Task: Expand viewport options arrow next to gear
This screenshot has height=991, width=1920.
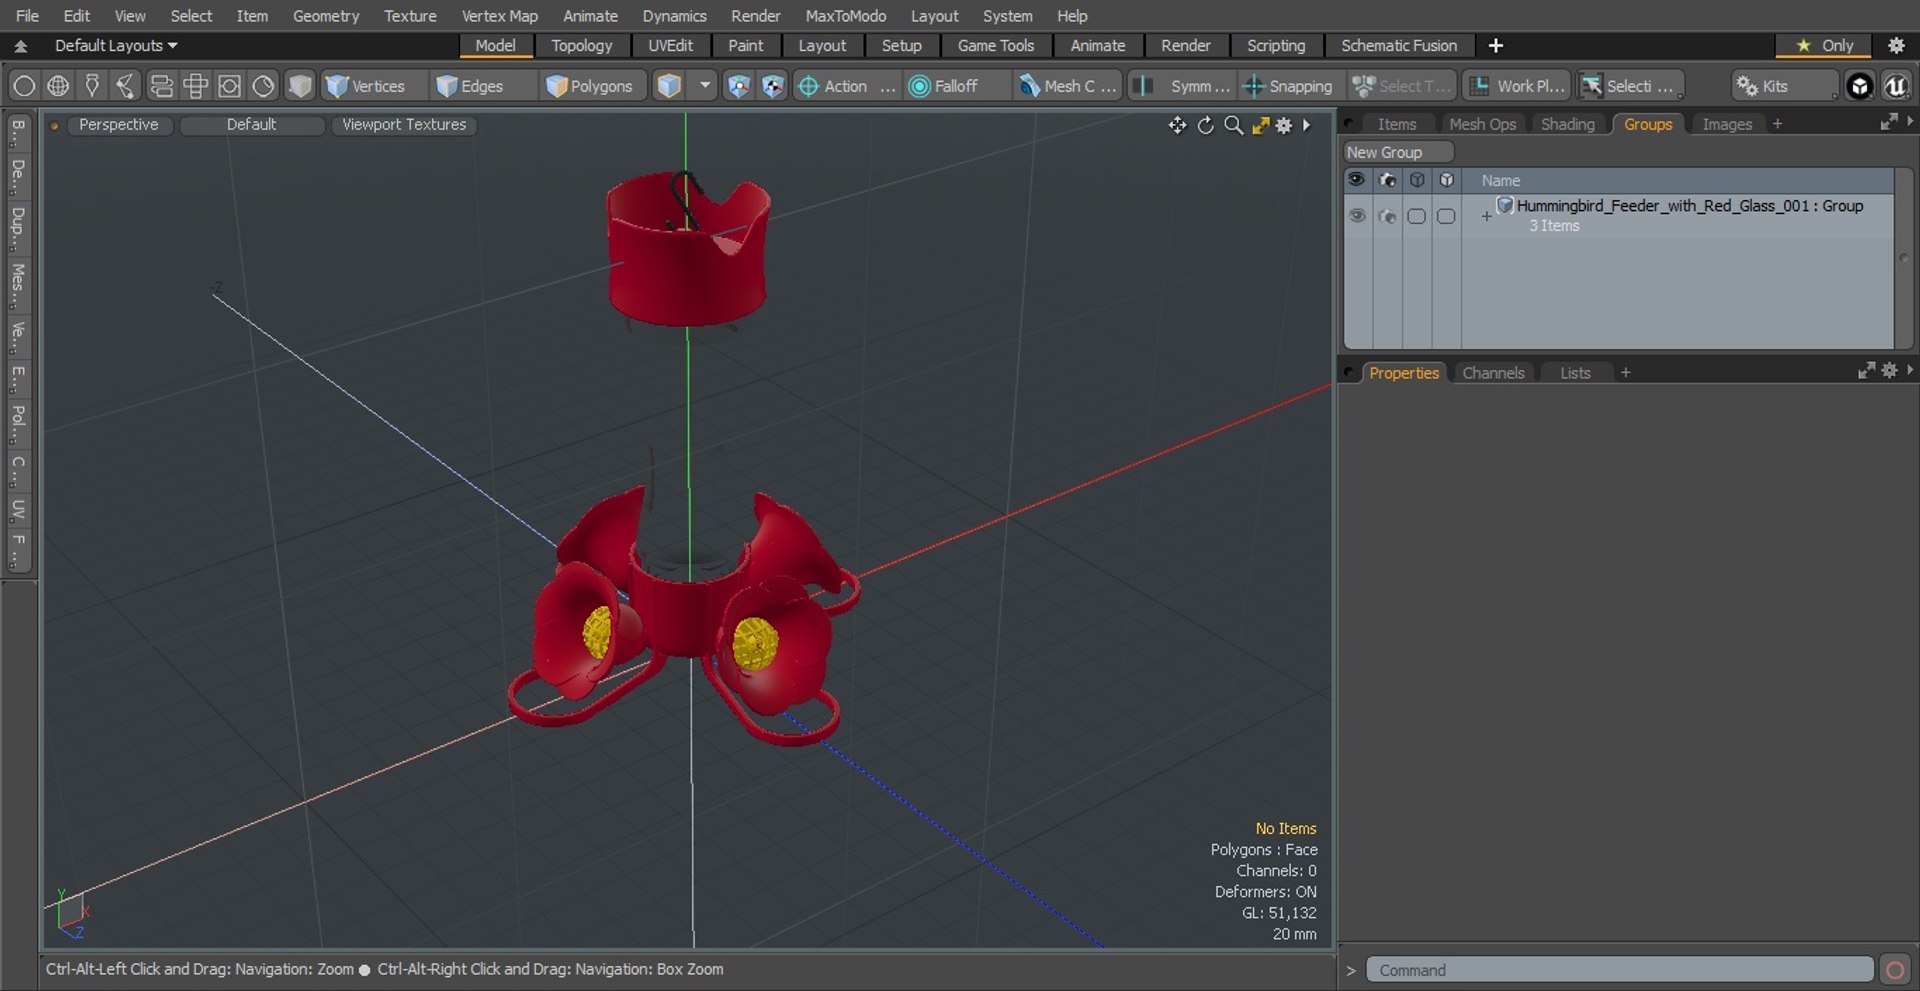Action: (1306, 125)
